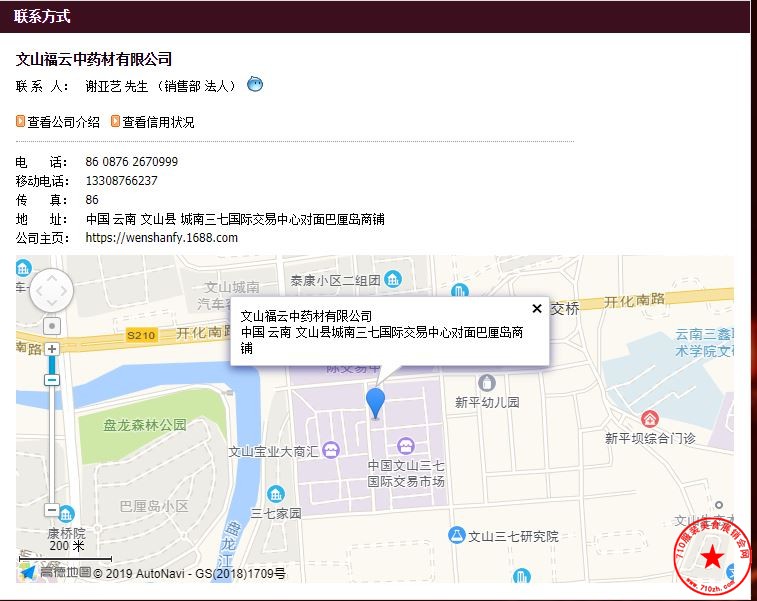Click address text 中国 云南 文山县
This screenshot has width=757, height=601.
coord(131,219)
